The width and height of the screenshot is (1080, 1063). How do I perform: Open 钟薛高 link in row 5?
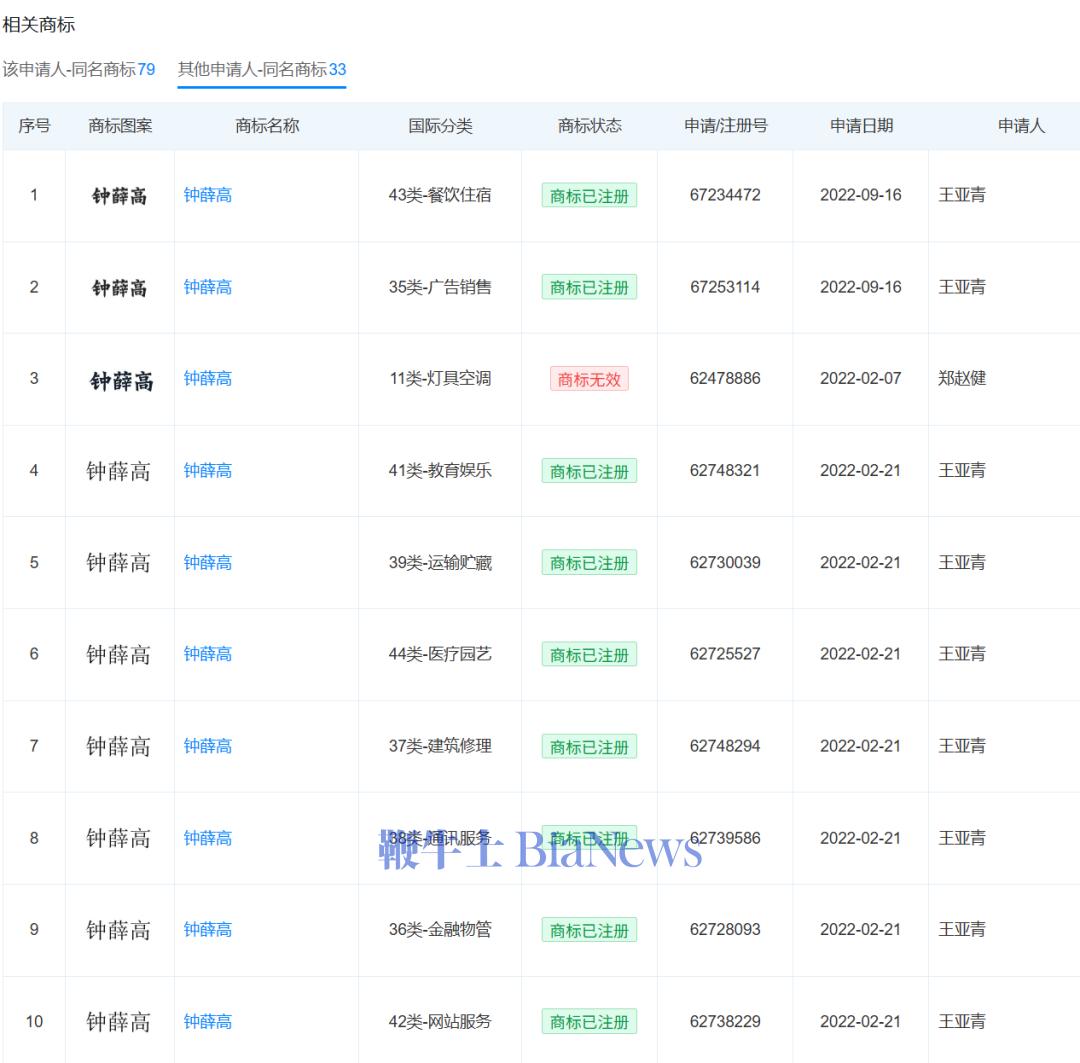click(x=207, y=563)
